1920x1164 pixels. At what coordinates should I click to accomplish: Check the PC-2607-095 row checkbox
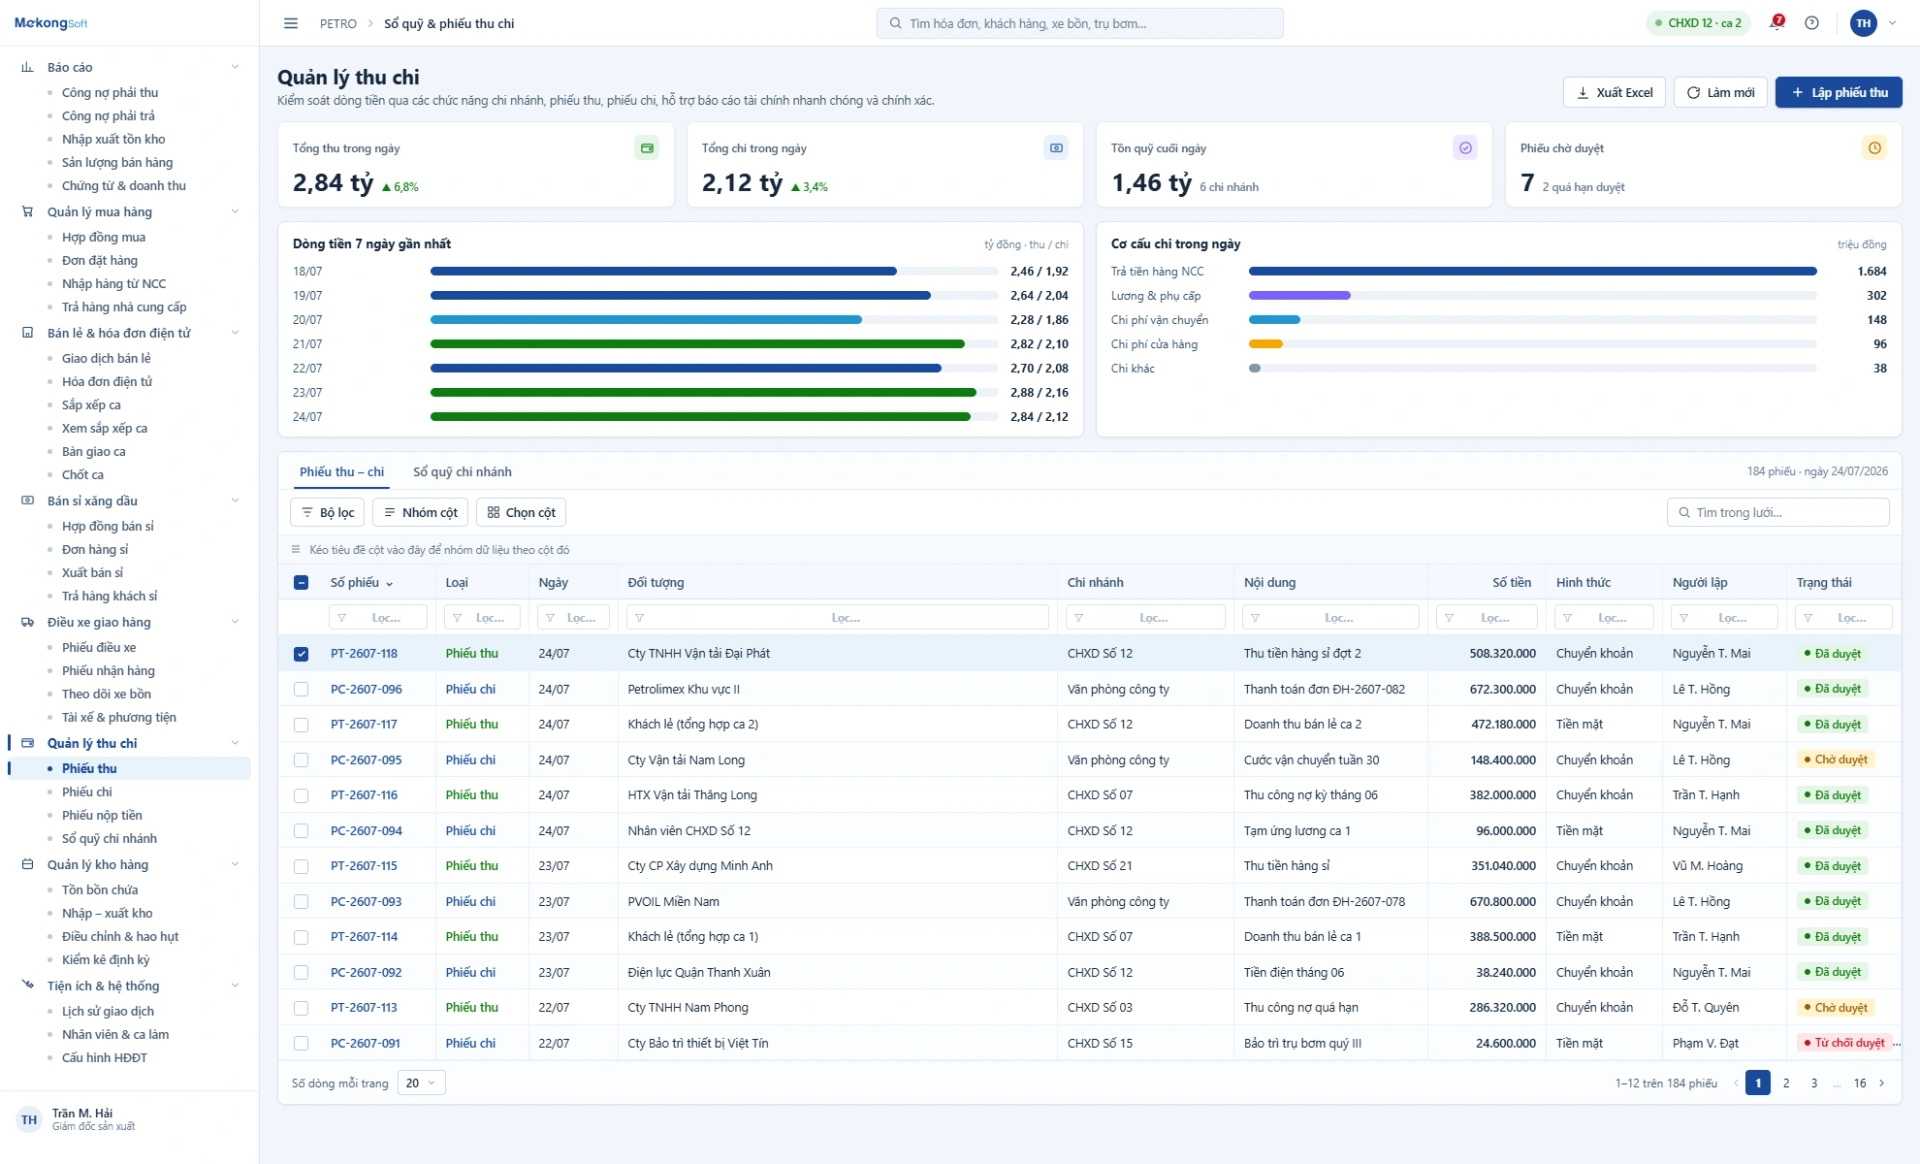(x=301, y=760)
